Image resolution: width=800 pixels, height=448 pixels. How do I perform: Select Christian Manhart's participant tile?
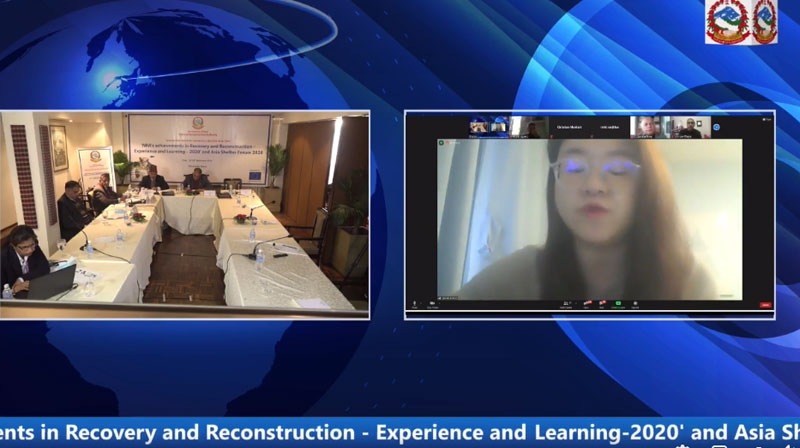(x=567, y=127)
